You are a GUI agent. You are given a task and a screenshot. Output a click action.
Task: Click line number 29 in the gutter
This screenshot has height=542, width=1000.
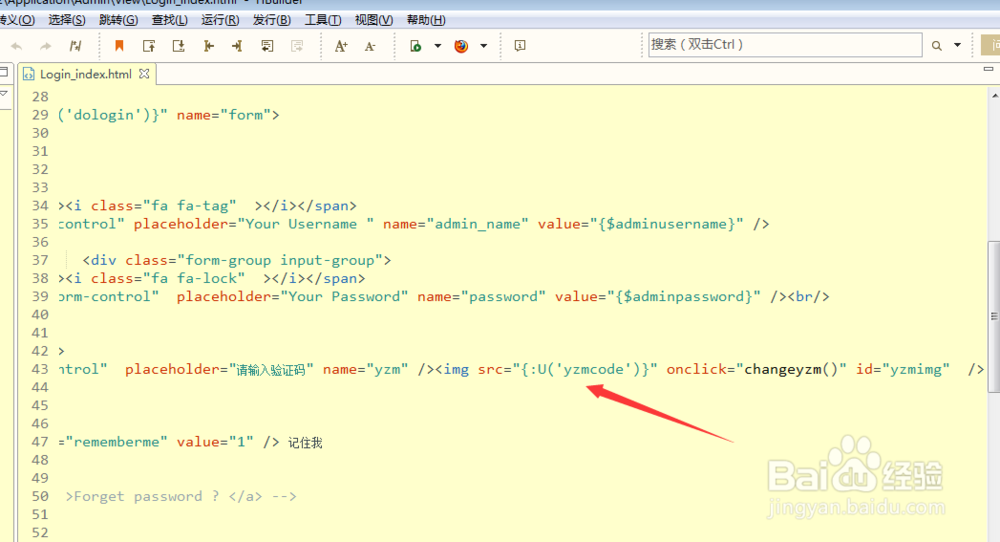40,115
